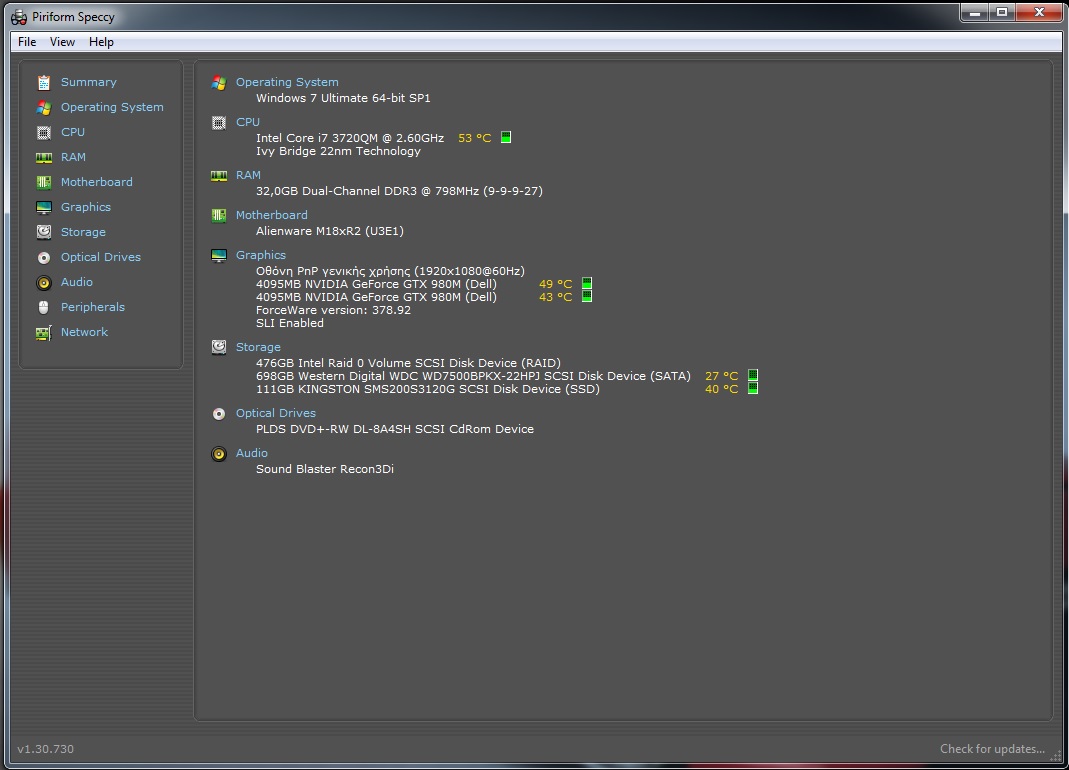
Task: Open the Peripherals section label in sidebar
Action: 93,307
